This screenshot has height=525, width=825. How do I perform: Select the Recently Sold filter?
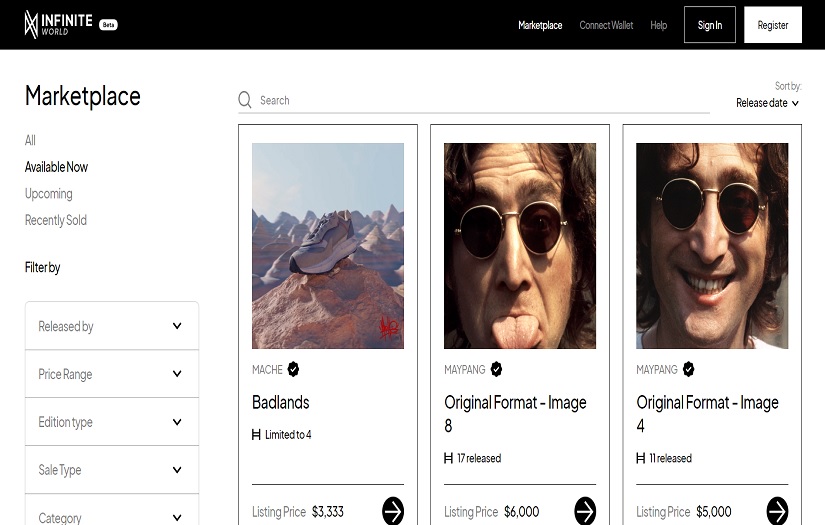click(x=56, y=220)
